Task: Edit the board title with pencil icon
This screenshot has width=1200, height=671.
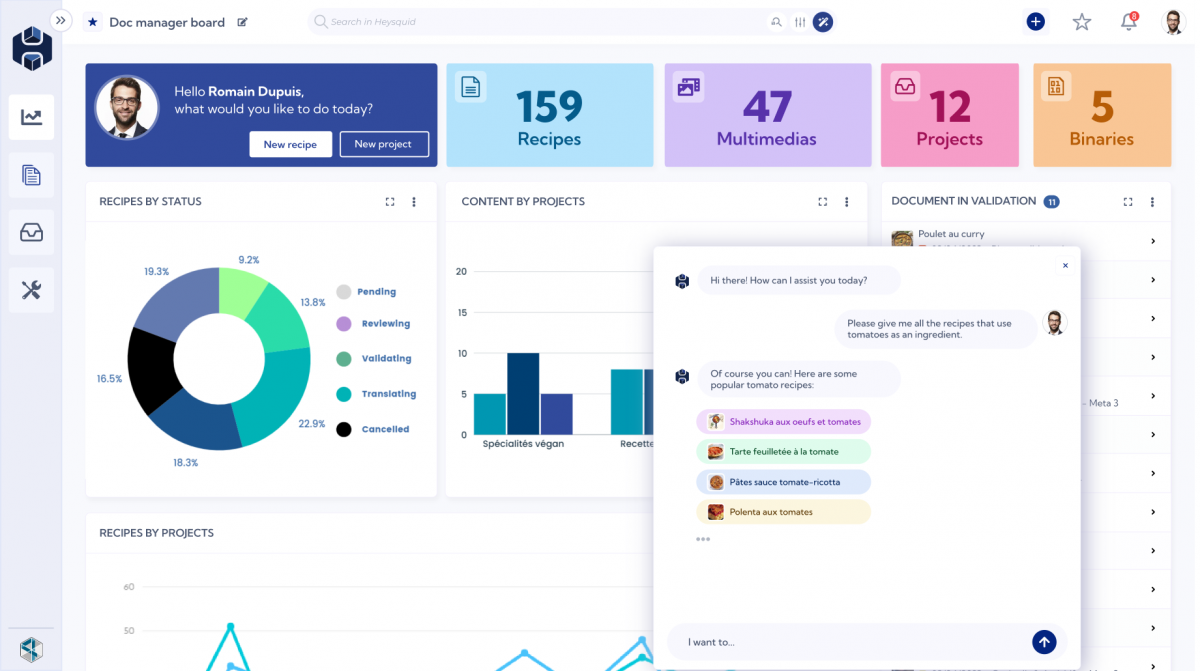Action: [242, 21]
